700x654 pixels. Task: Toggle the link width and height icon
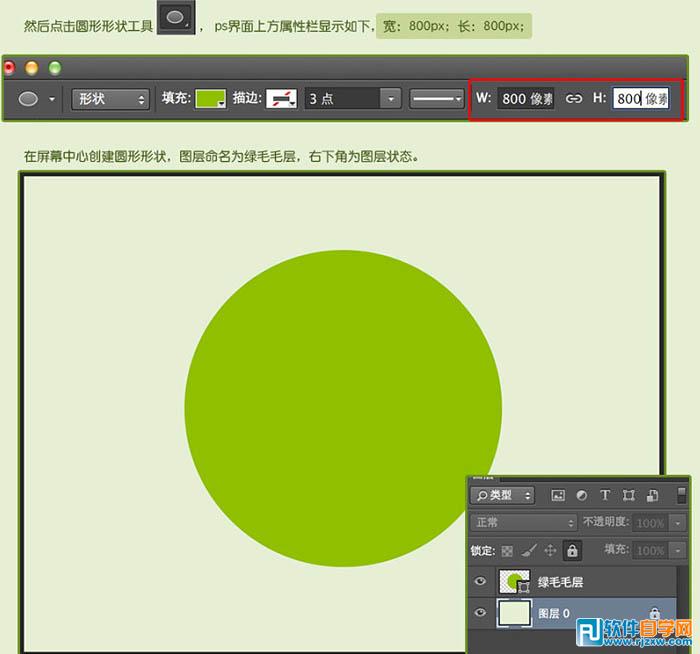574,98
